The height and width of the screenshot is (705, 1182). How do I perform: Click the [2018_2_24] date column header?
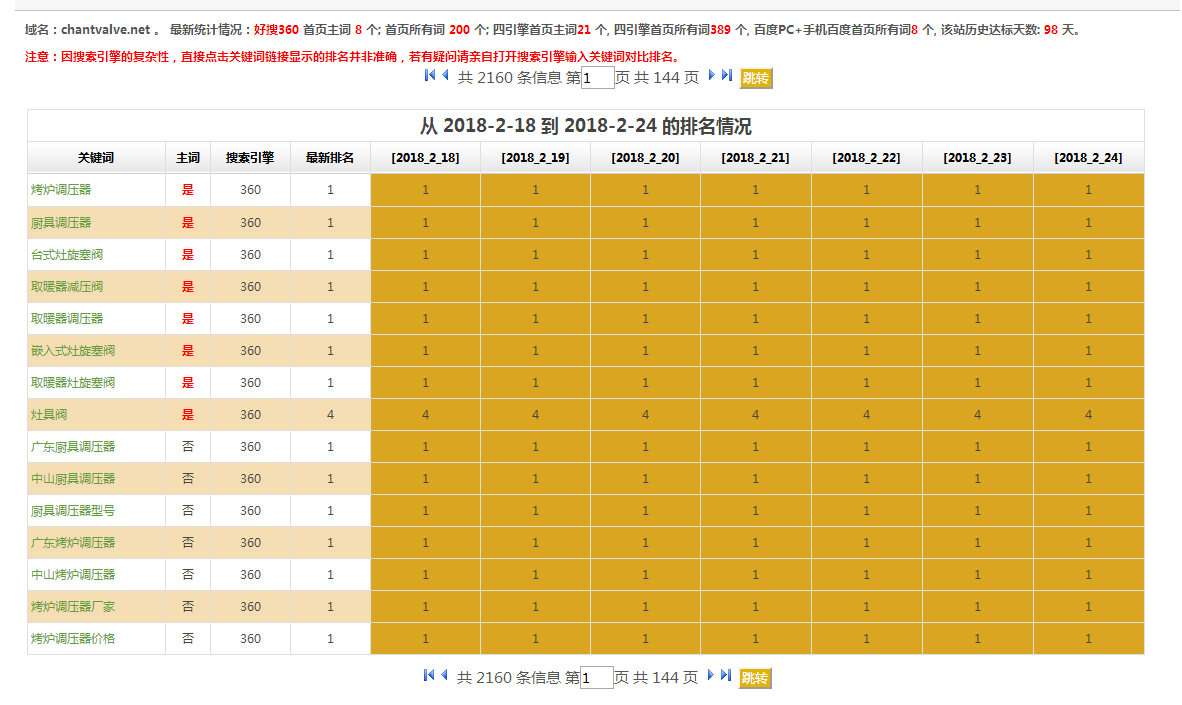[1088, 158]
